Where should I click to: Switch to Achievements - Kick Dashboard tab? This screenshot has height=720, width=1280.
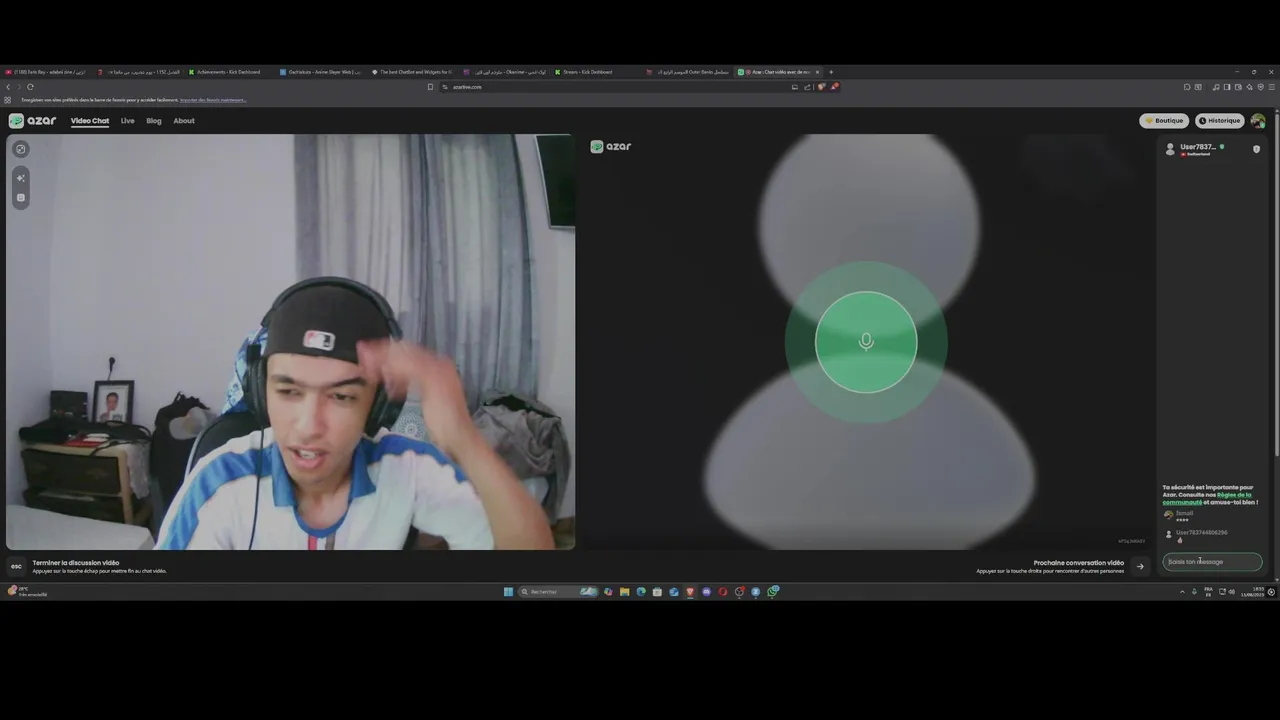point(228,72)
